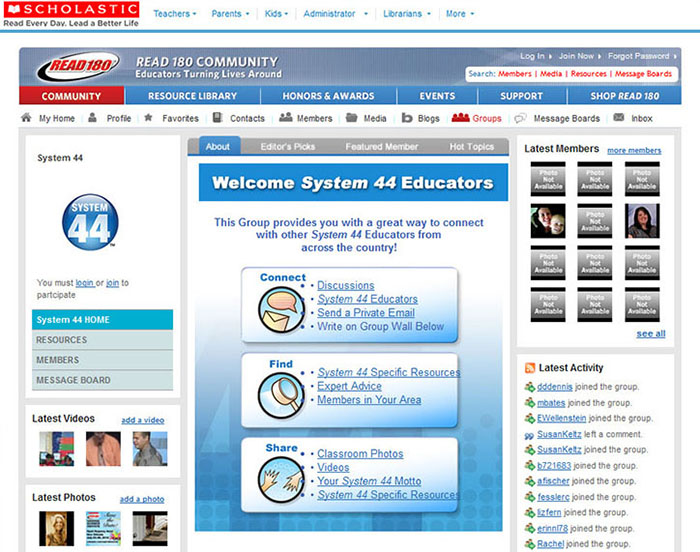Open System 44 HOME sidebar item
Screen dimensions: 700x552
[x=102, y=320]
